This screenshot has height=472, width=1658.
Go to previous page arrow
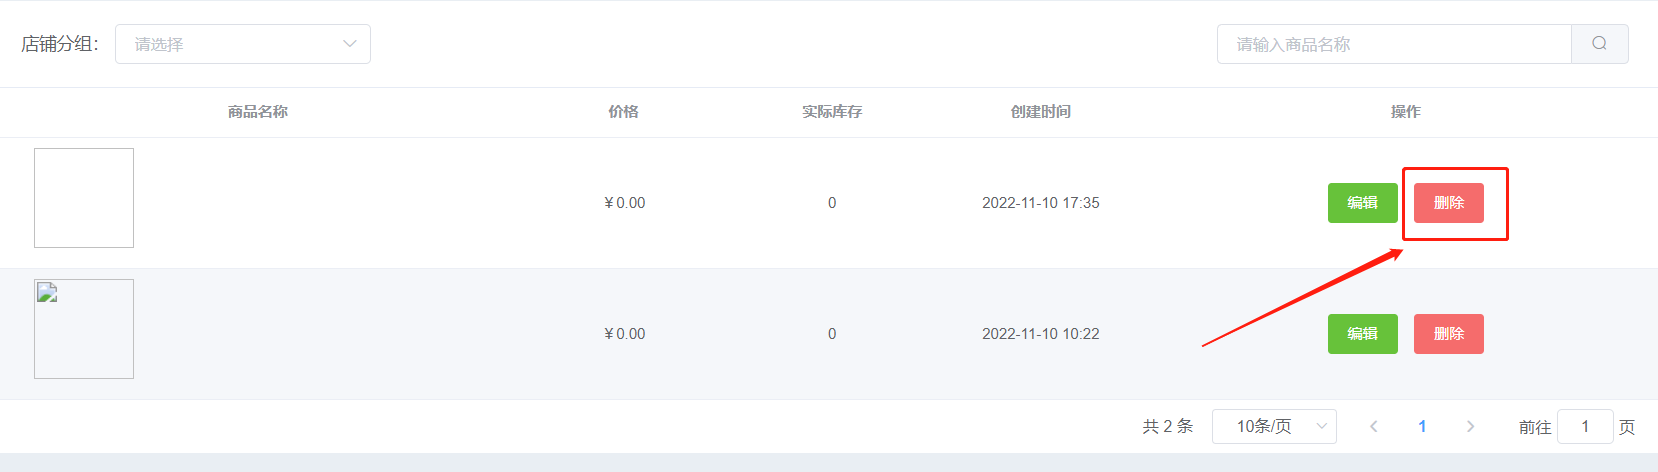pos(1374,426)
